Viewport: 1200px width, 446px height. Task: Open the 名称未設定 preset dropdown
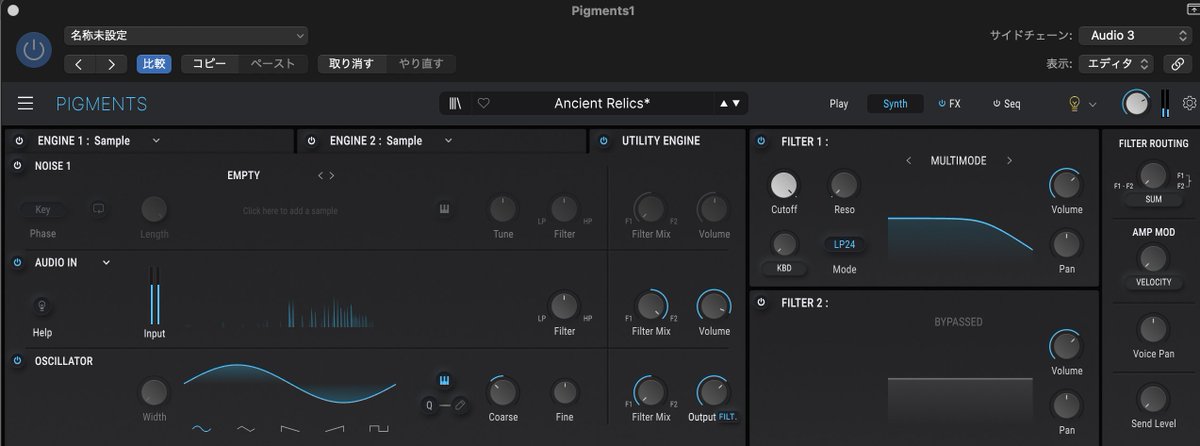point(187,36)
